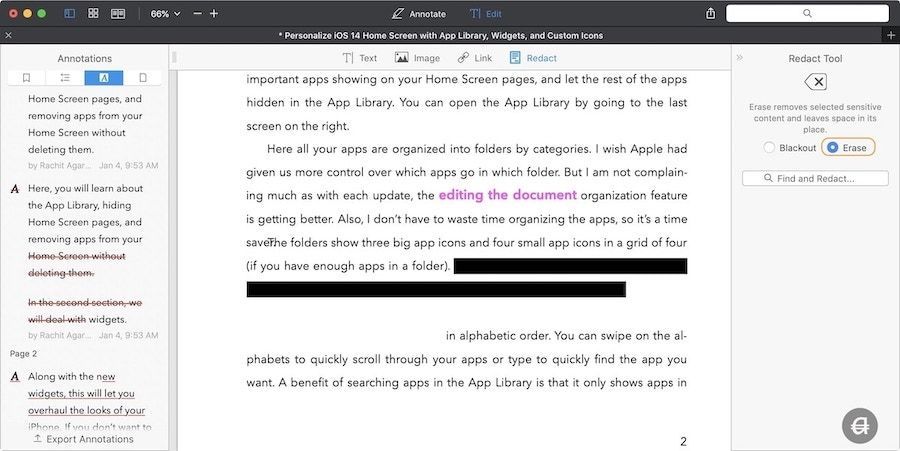Switch to Edit mode
The width and height of the screenshot is (900, 451).
[486, 14]
